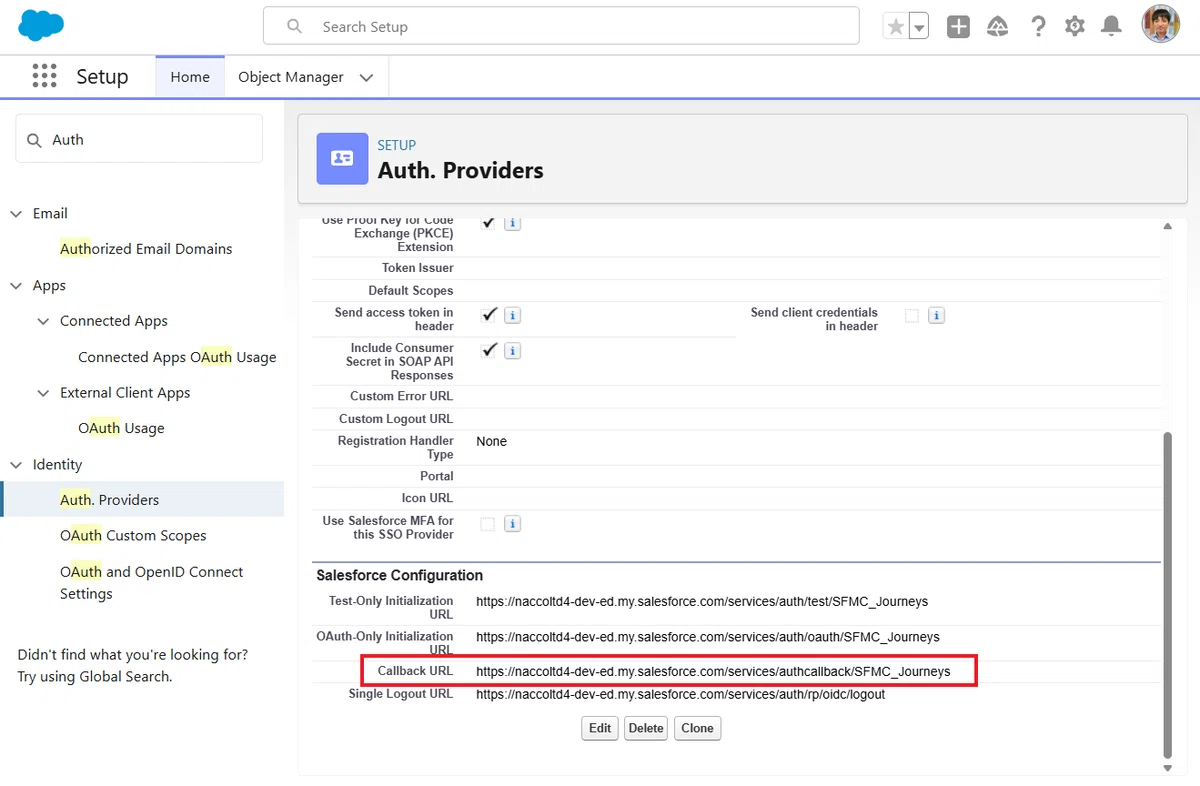
Task: Click the PKCE extension info icon
Action: (512, 223)
